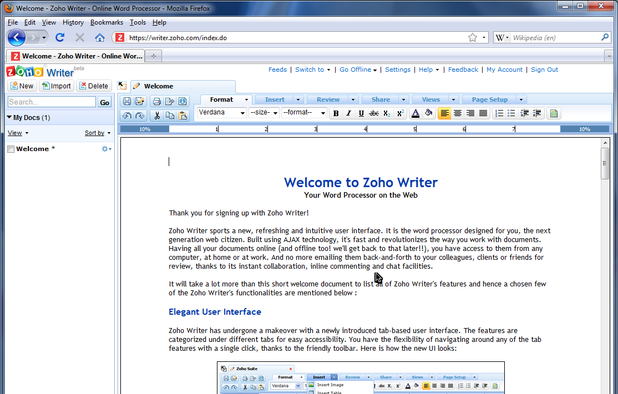Toggle bold formatting
Image resolution: width=618 pixels, height=394 pixels.
point(336,113)
